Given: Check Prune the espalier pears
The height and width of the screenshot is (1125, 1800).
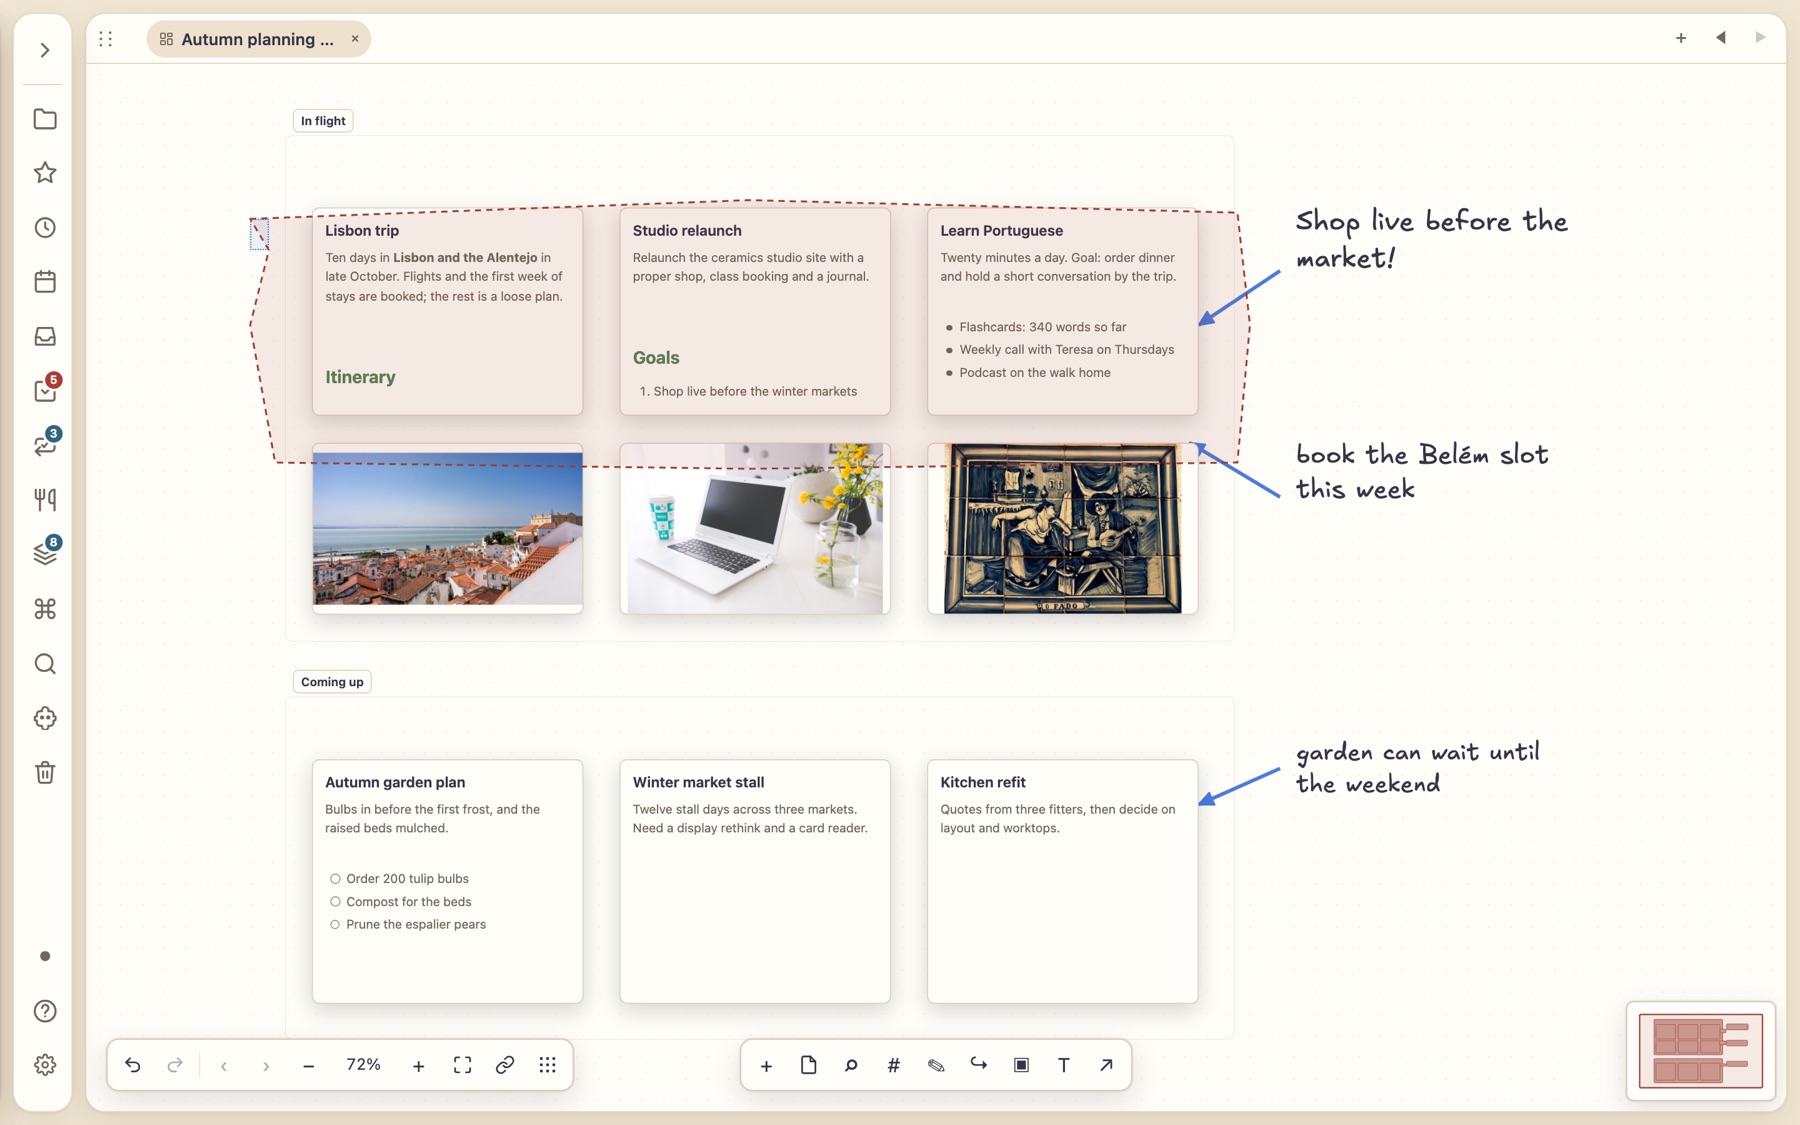Looking at the screenshot, I should (x=335, y=925).
